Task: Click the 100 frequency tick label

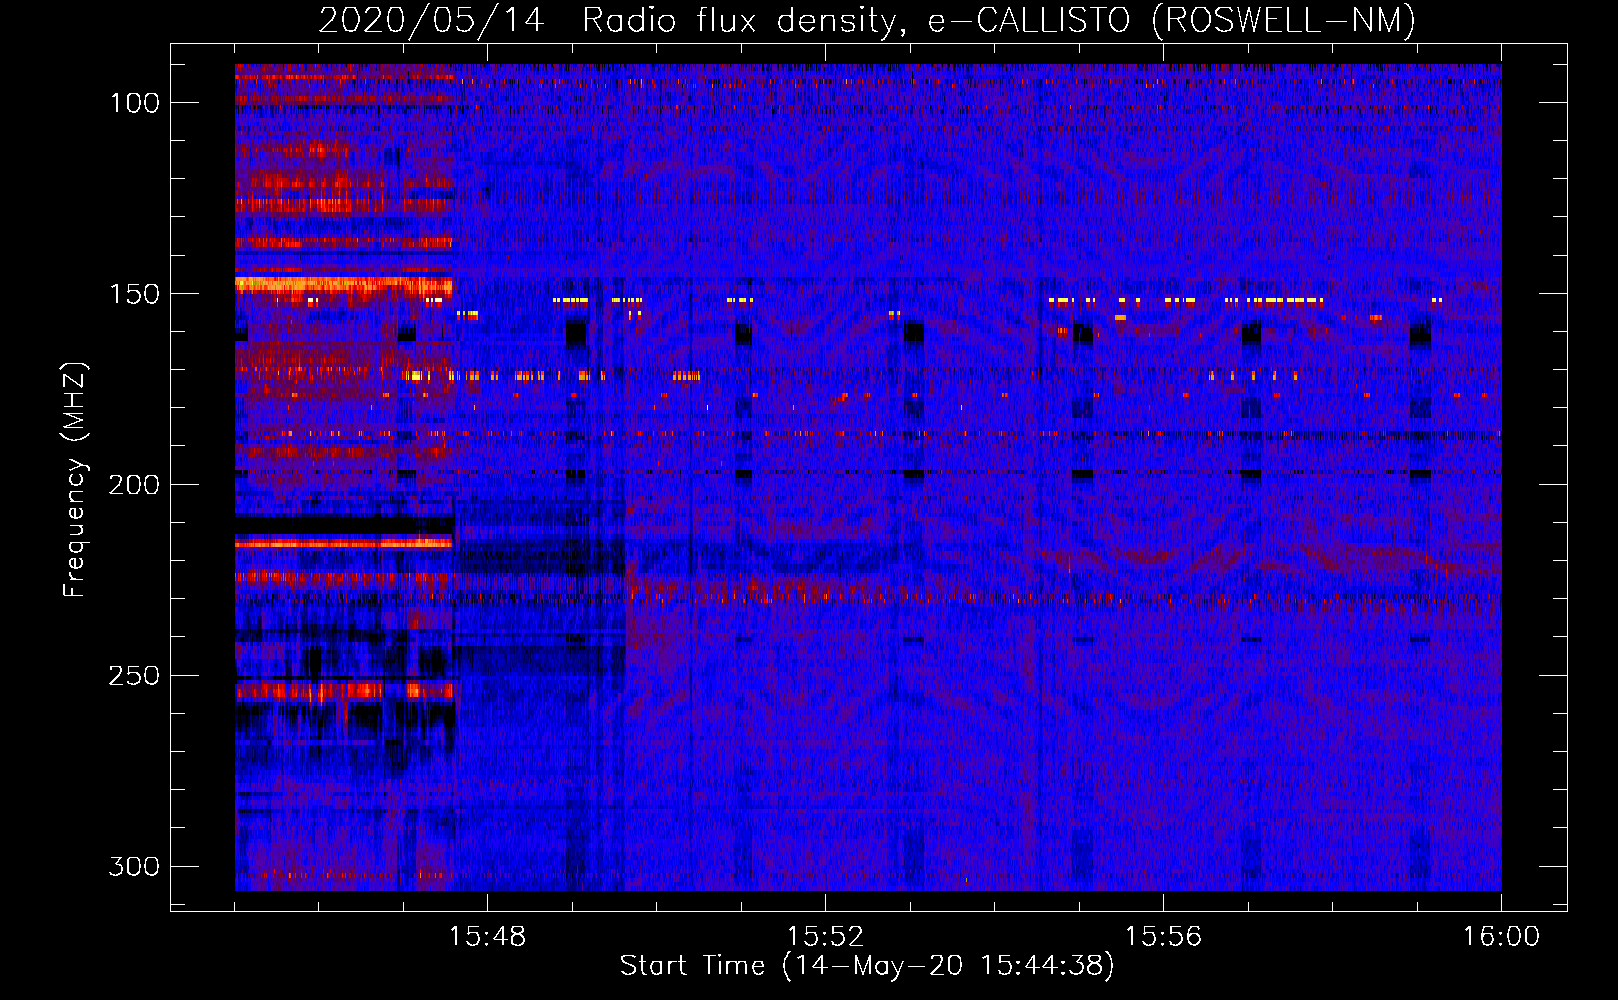Action: point(135,103)
